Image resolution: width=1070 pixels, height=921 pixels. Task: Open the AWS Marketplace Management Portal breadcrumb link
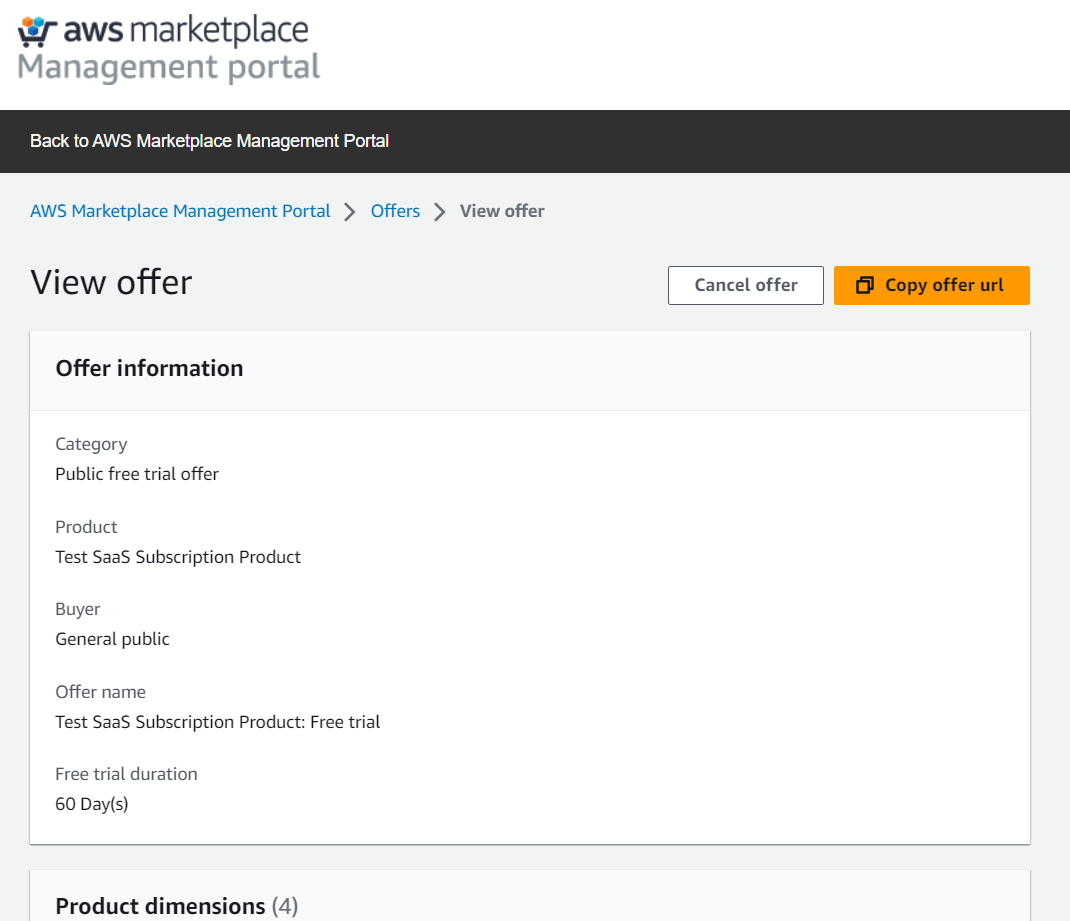pos(180,211)
